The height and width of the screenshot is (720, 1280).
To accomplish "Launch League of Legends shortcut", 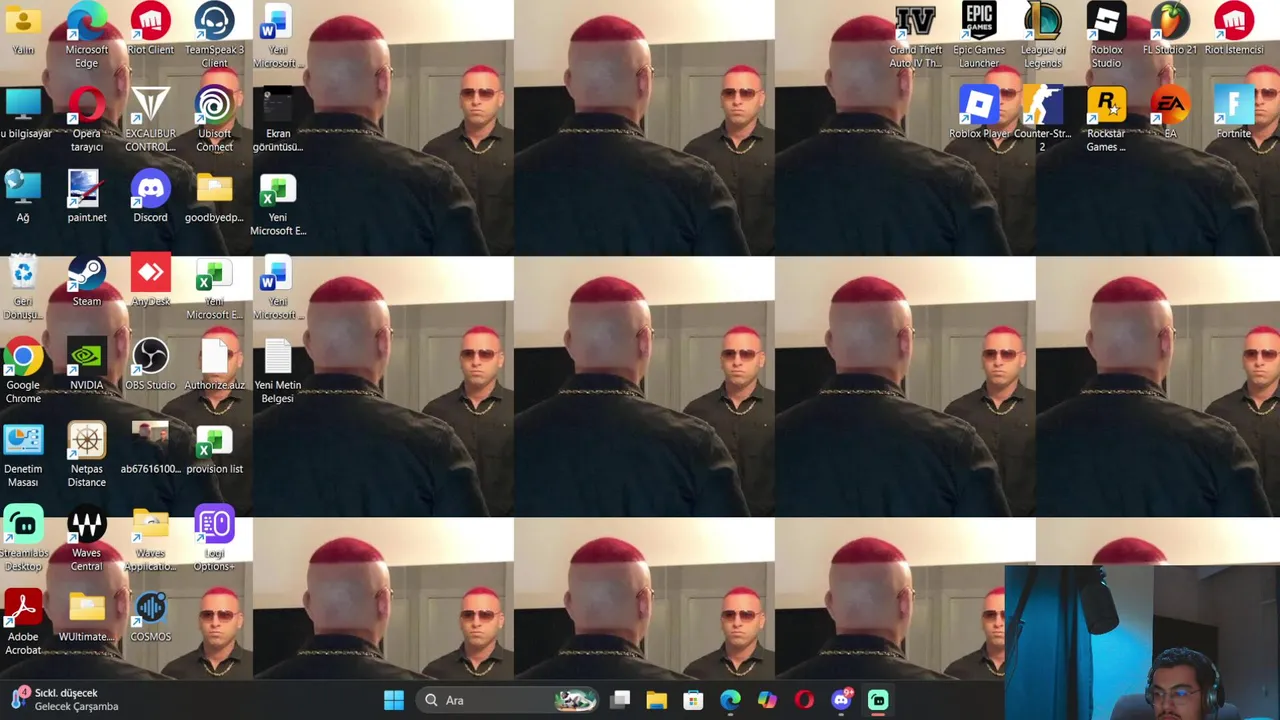I will coord(1042,35).
